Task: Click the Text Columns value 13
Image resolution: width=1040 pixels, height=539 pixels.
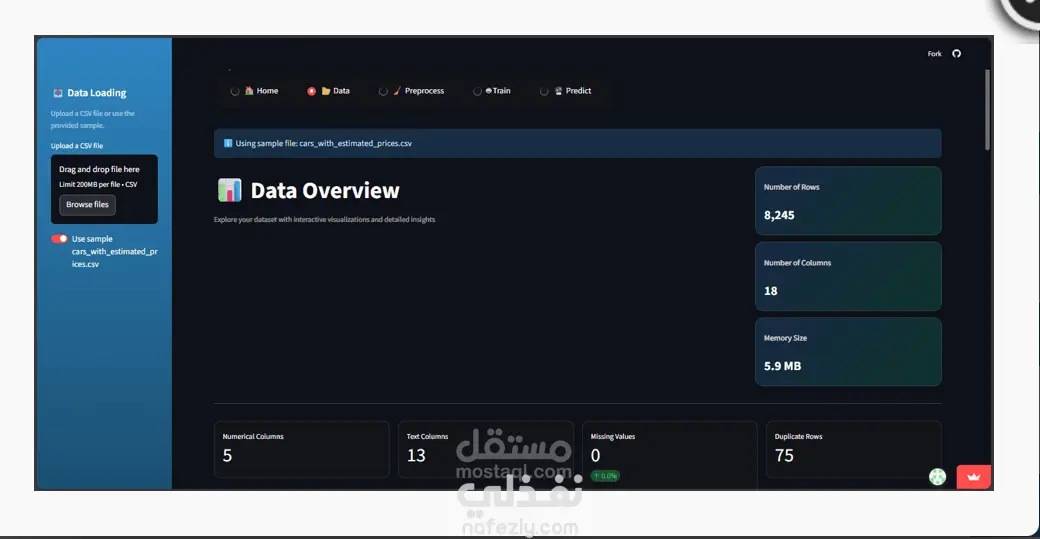Action: (x=416, y=455)
